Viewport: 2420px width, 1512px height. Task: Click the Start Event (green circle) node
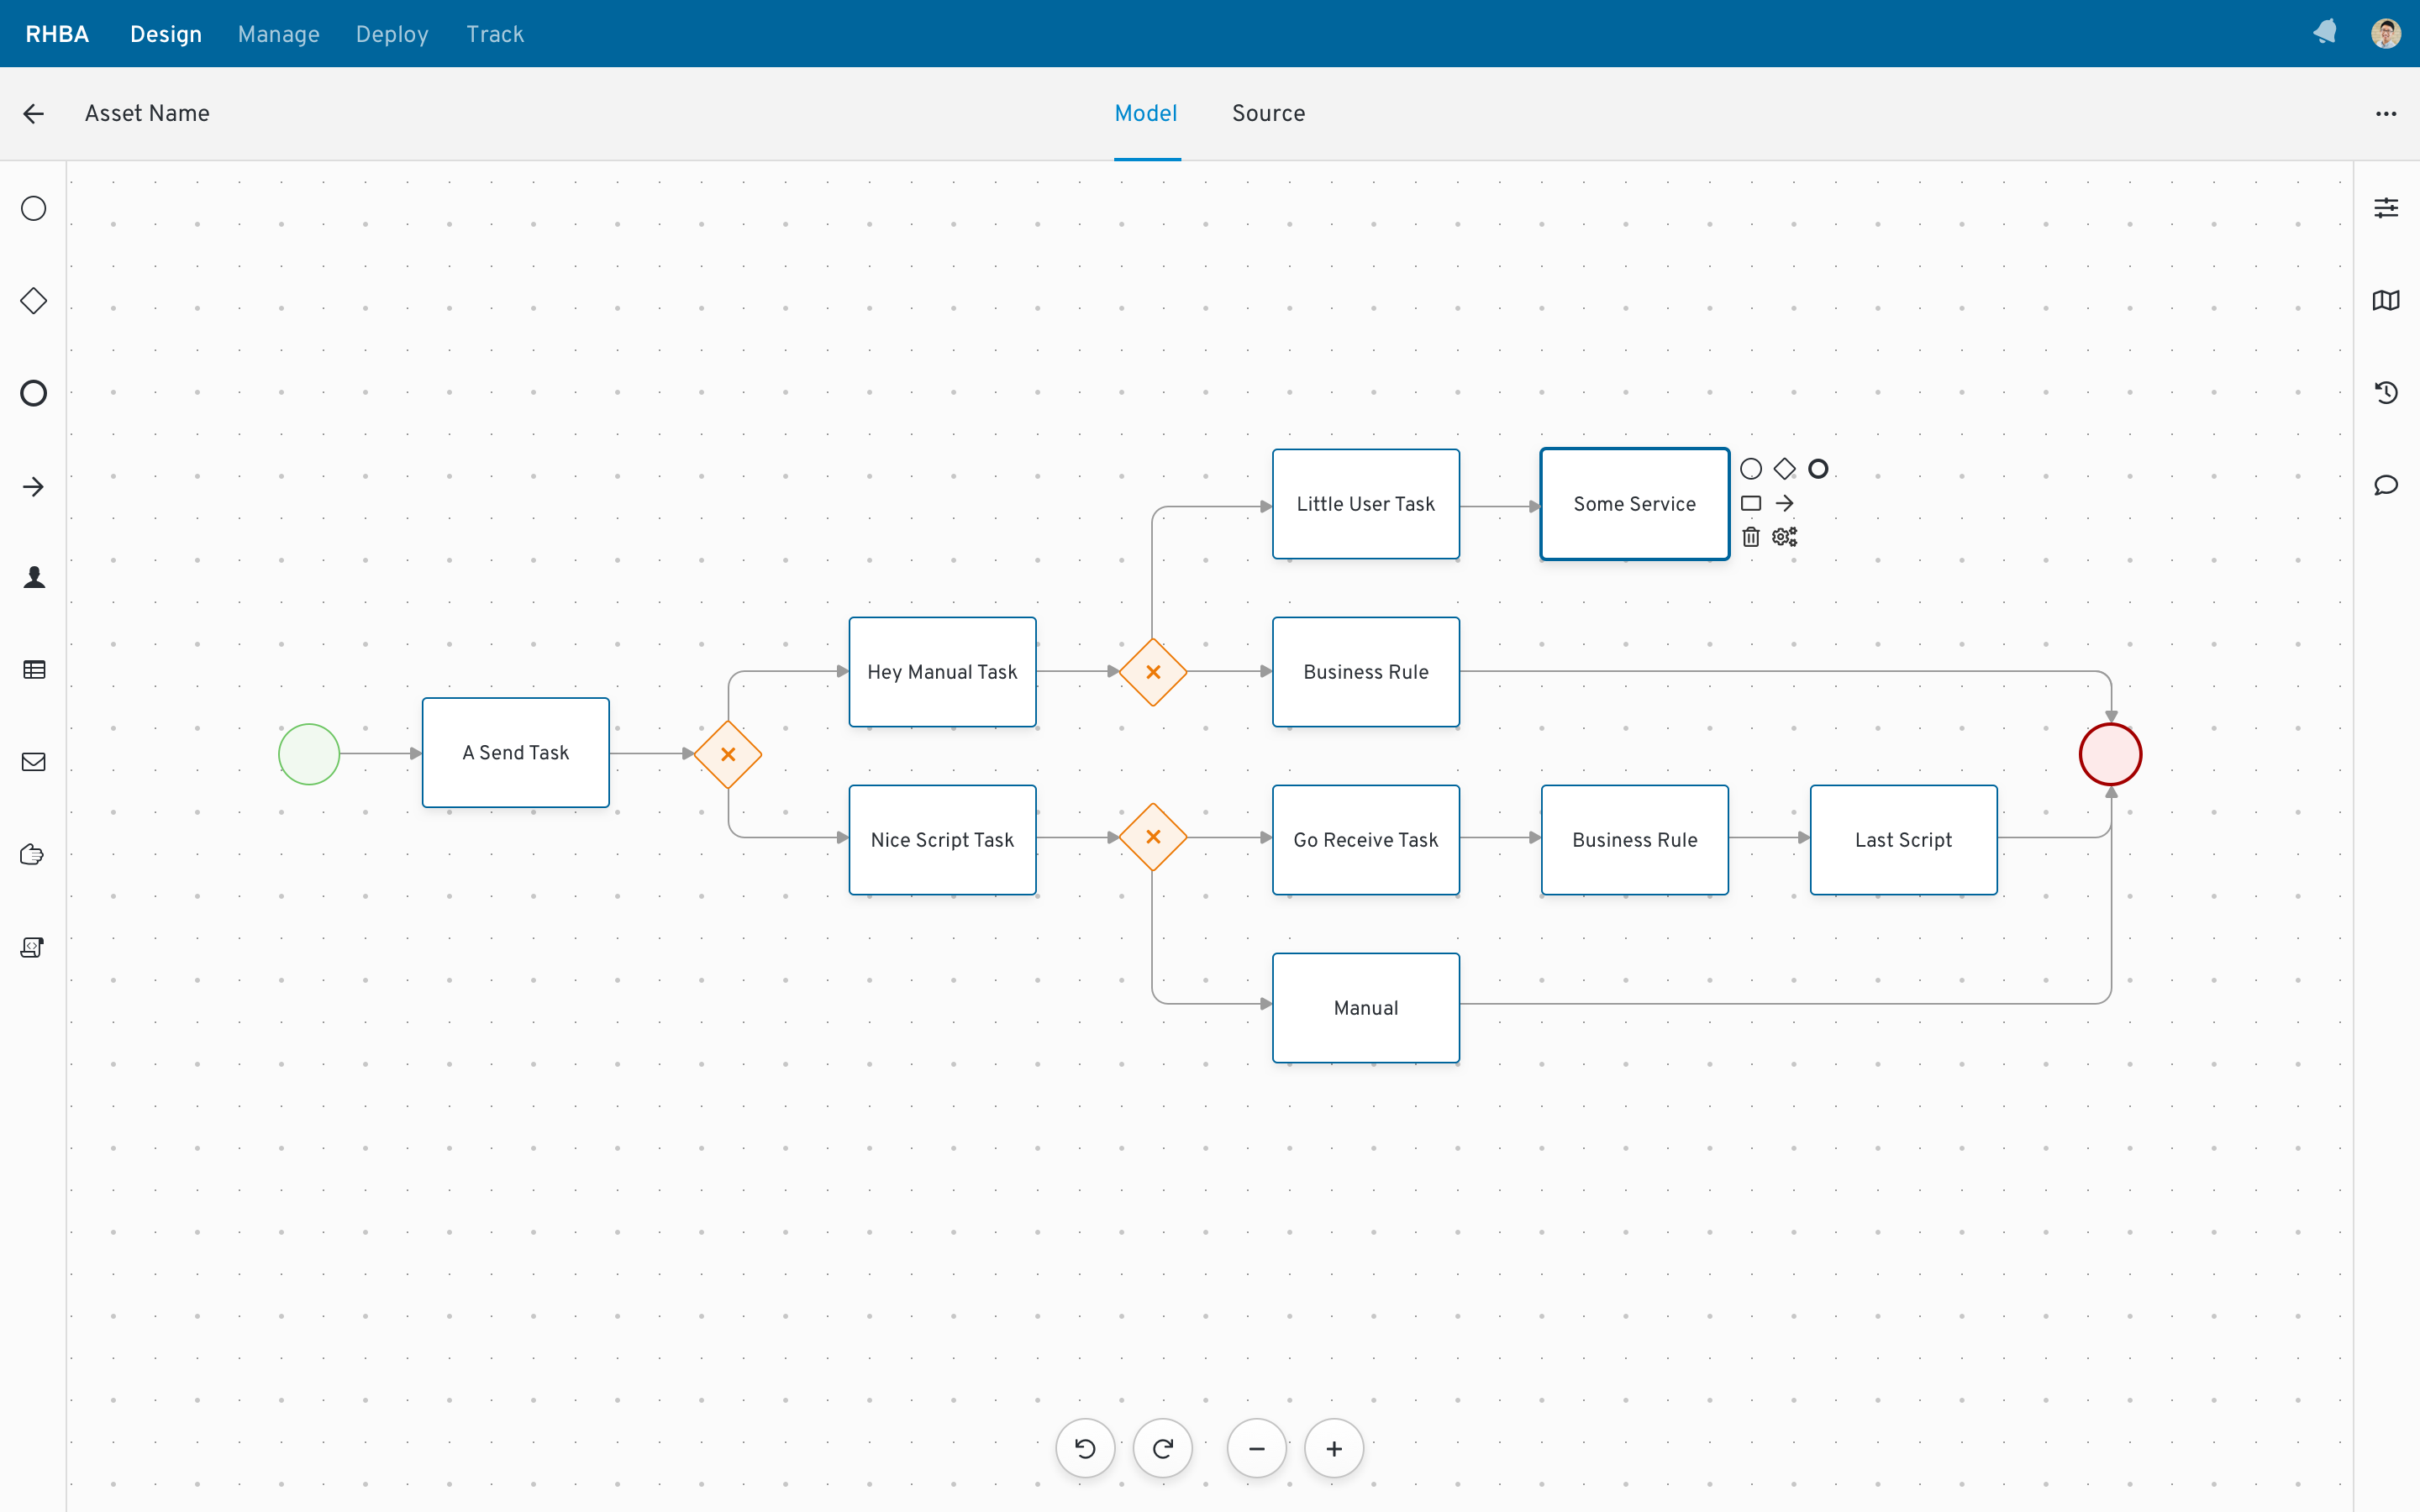310,753
